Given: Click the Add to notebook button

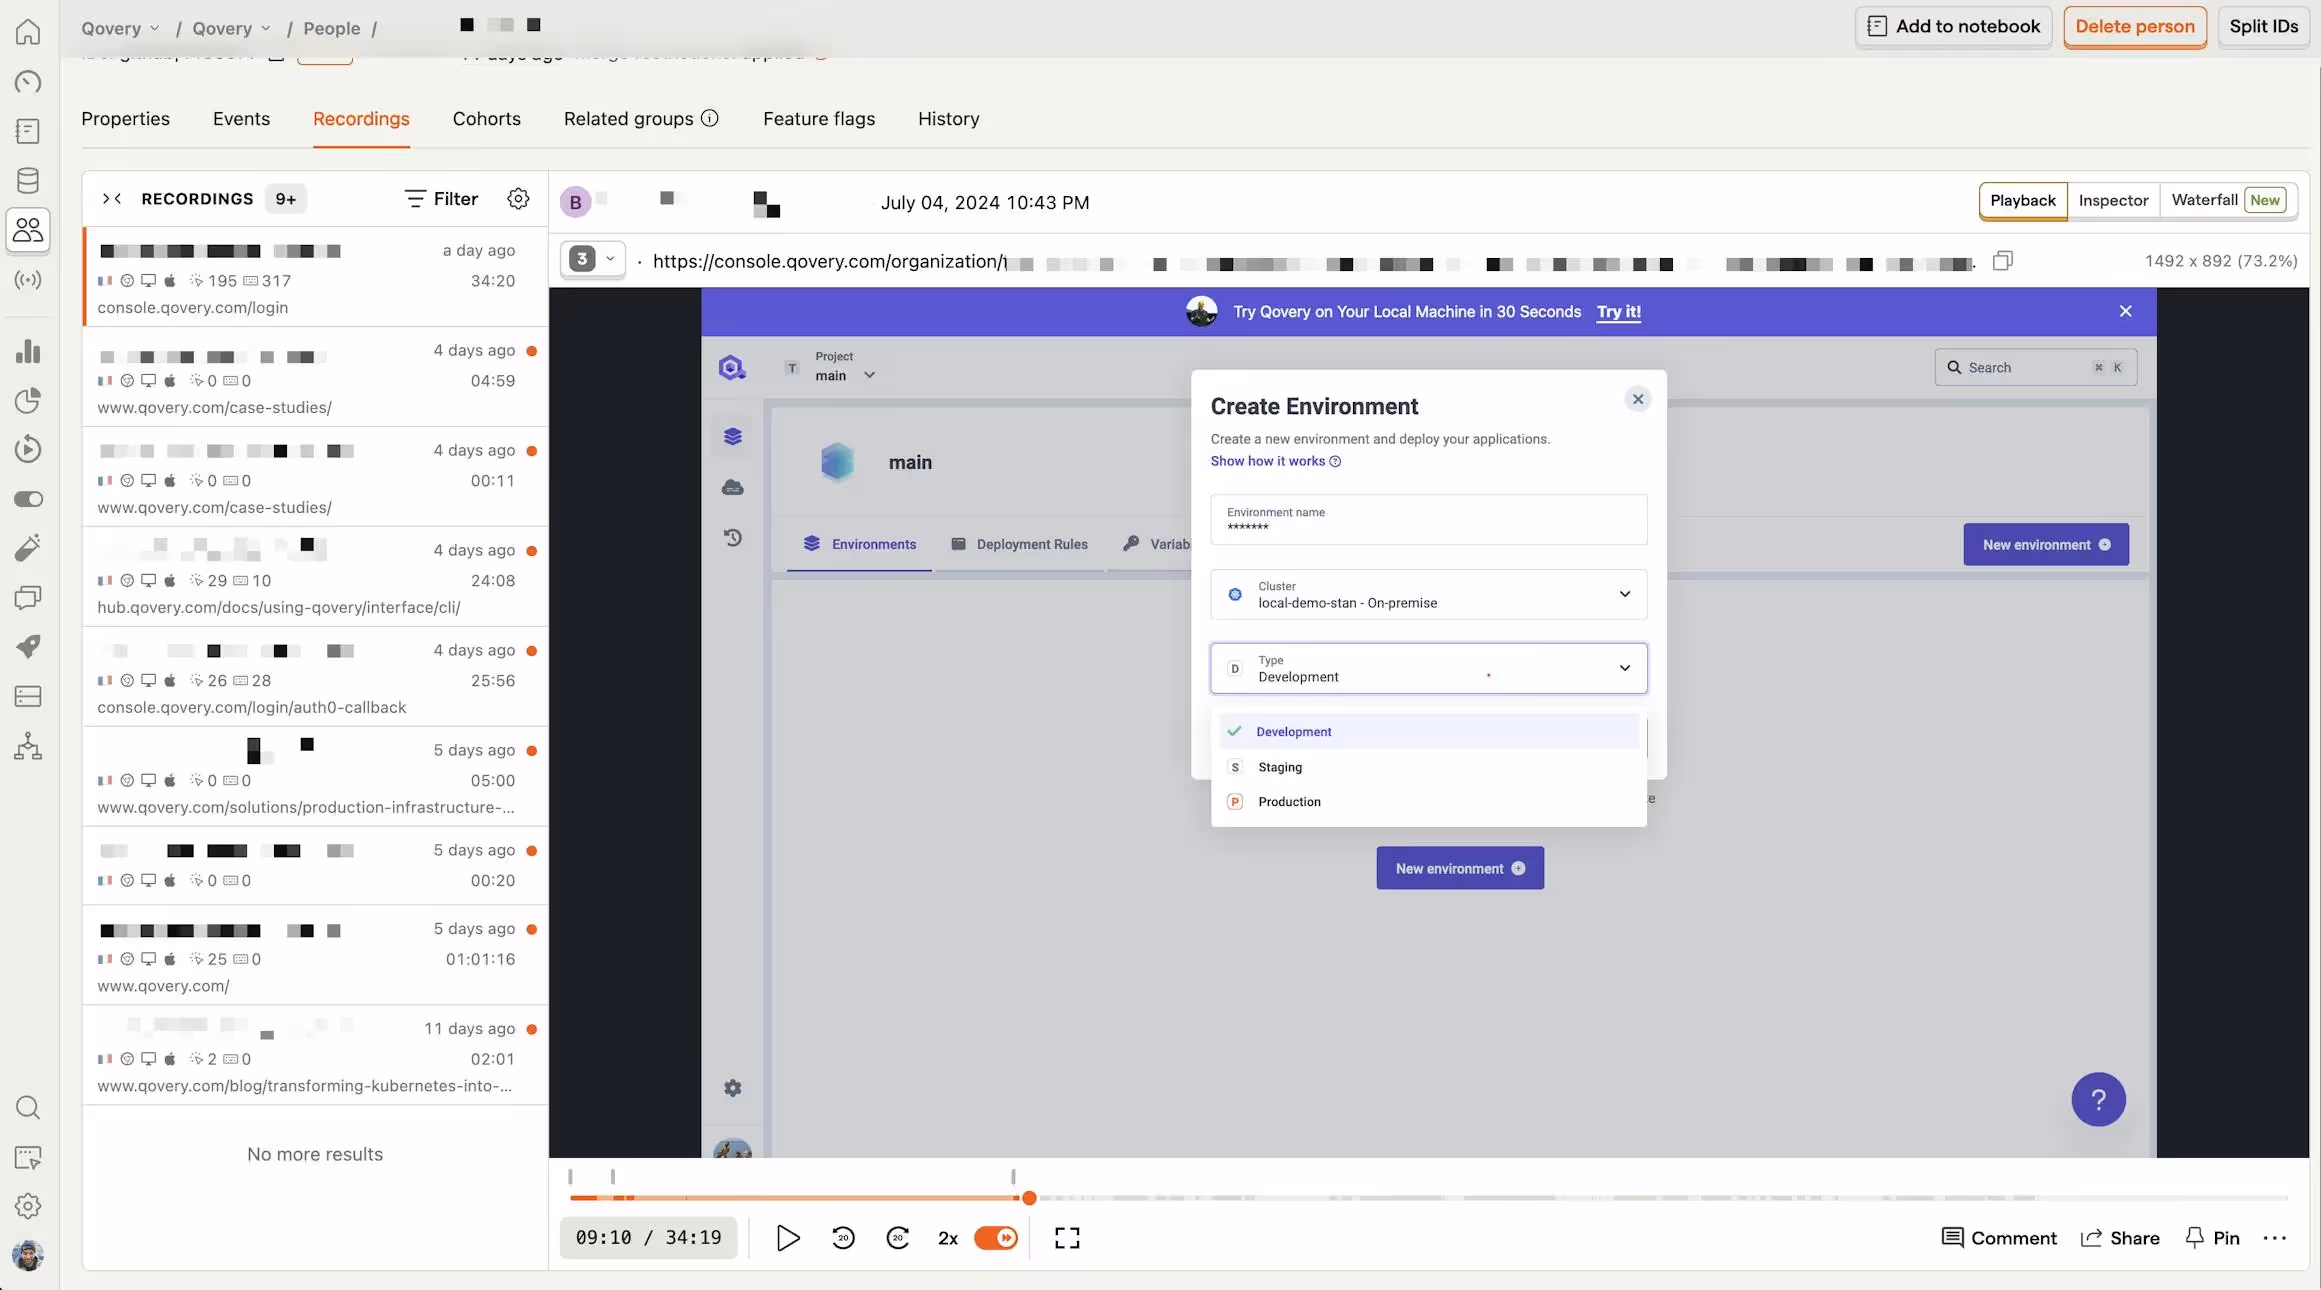Looking at the screenshot, I should click(1953, 26).
